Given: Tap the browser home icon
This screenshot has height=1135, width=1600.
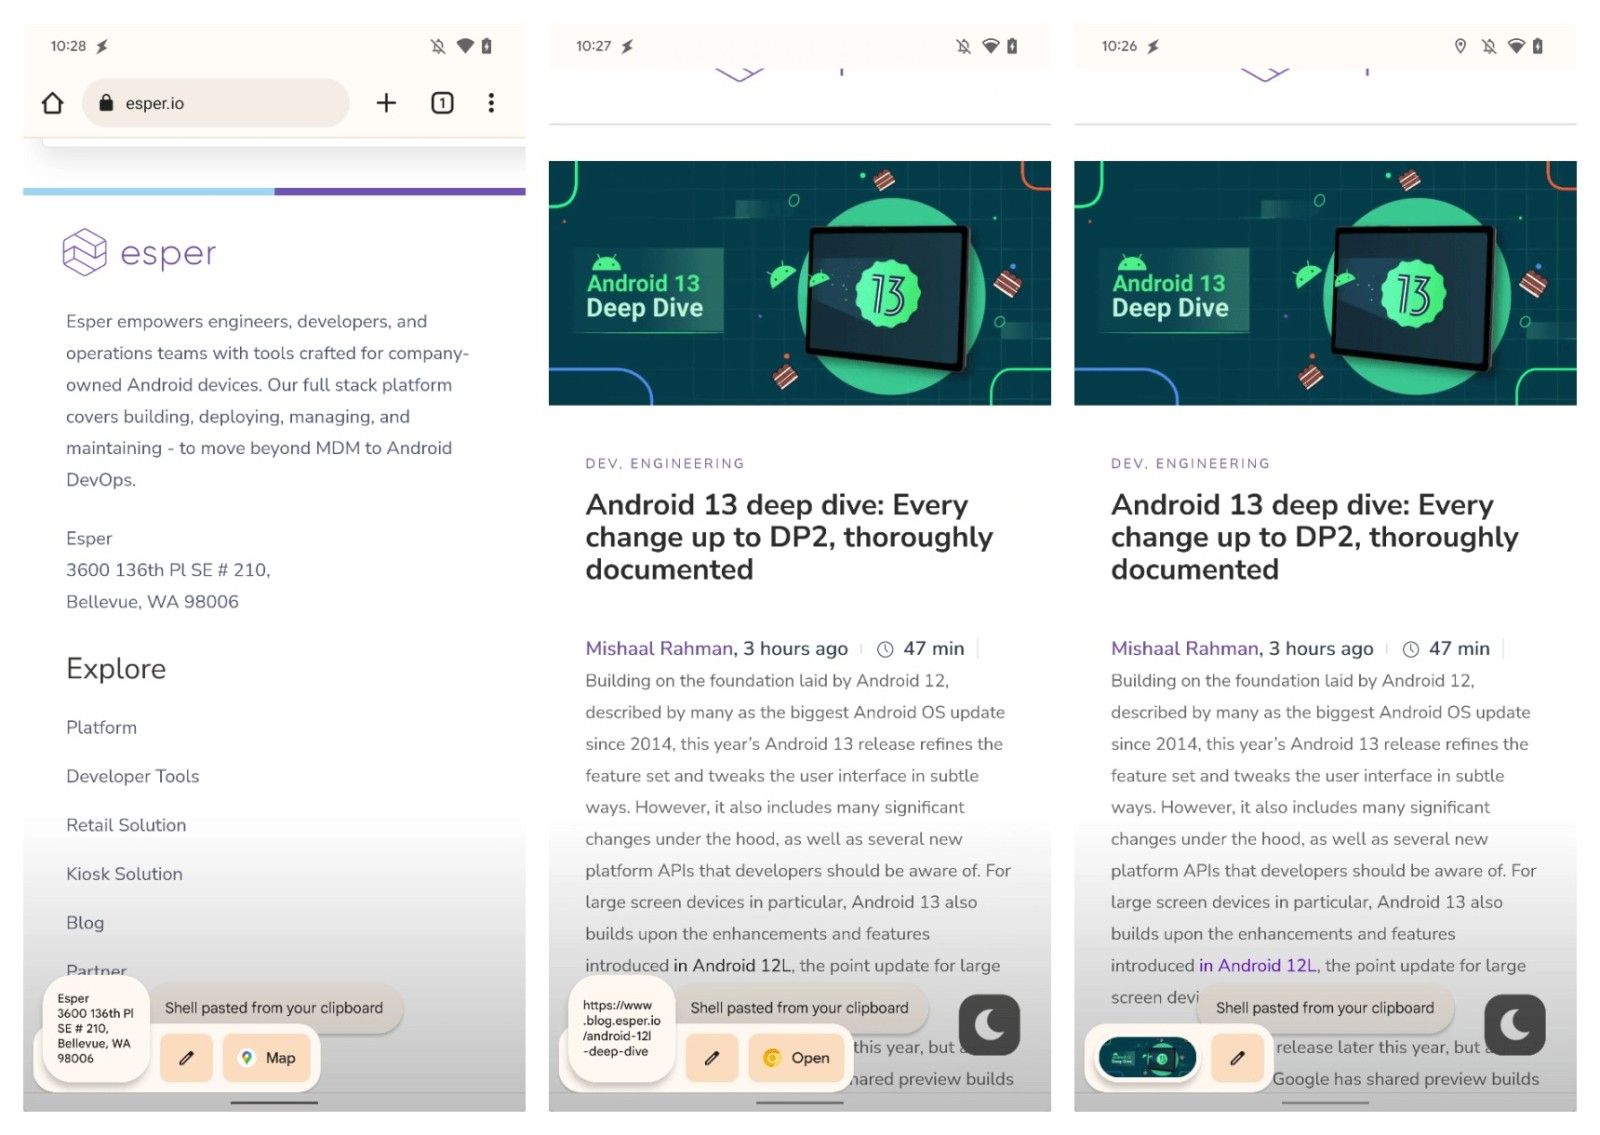Looking at the screenshot, I should pos(52,103).
